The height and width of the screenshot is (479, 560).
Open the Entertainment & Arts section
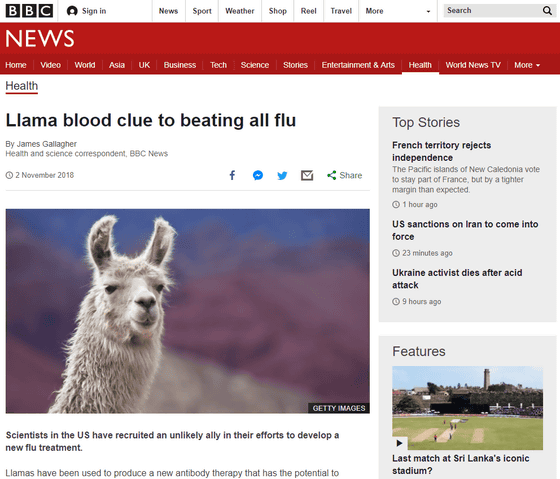click(358, 65)
